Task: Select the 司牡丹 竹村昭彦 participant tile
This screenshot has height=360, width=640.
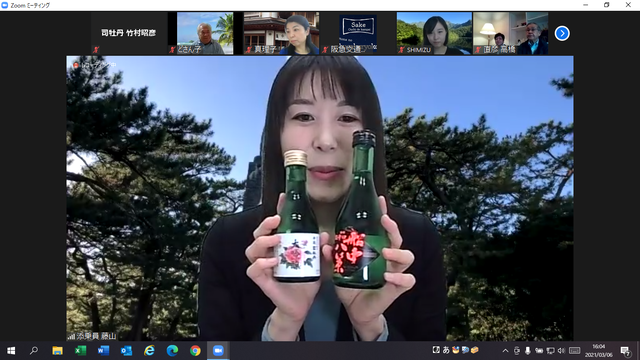Action: pos(129,33)
